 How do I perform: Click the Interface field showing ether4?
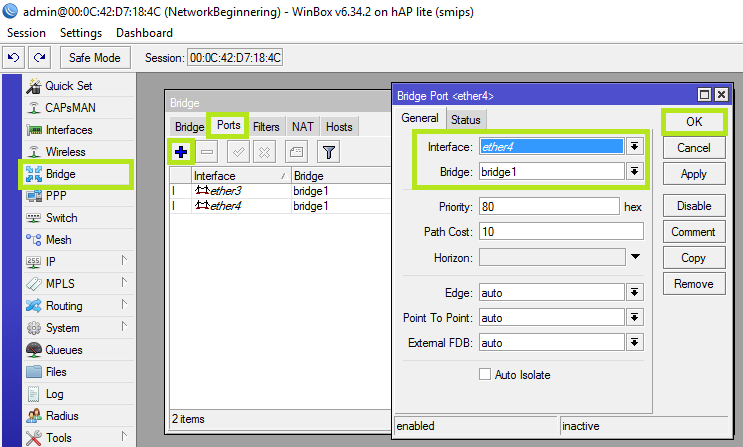tap(552, 146)
